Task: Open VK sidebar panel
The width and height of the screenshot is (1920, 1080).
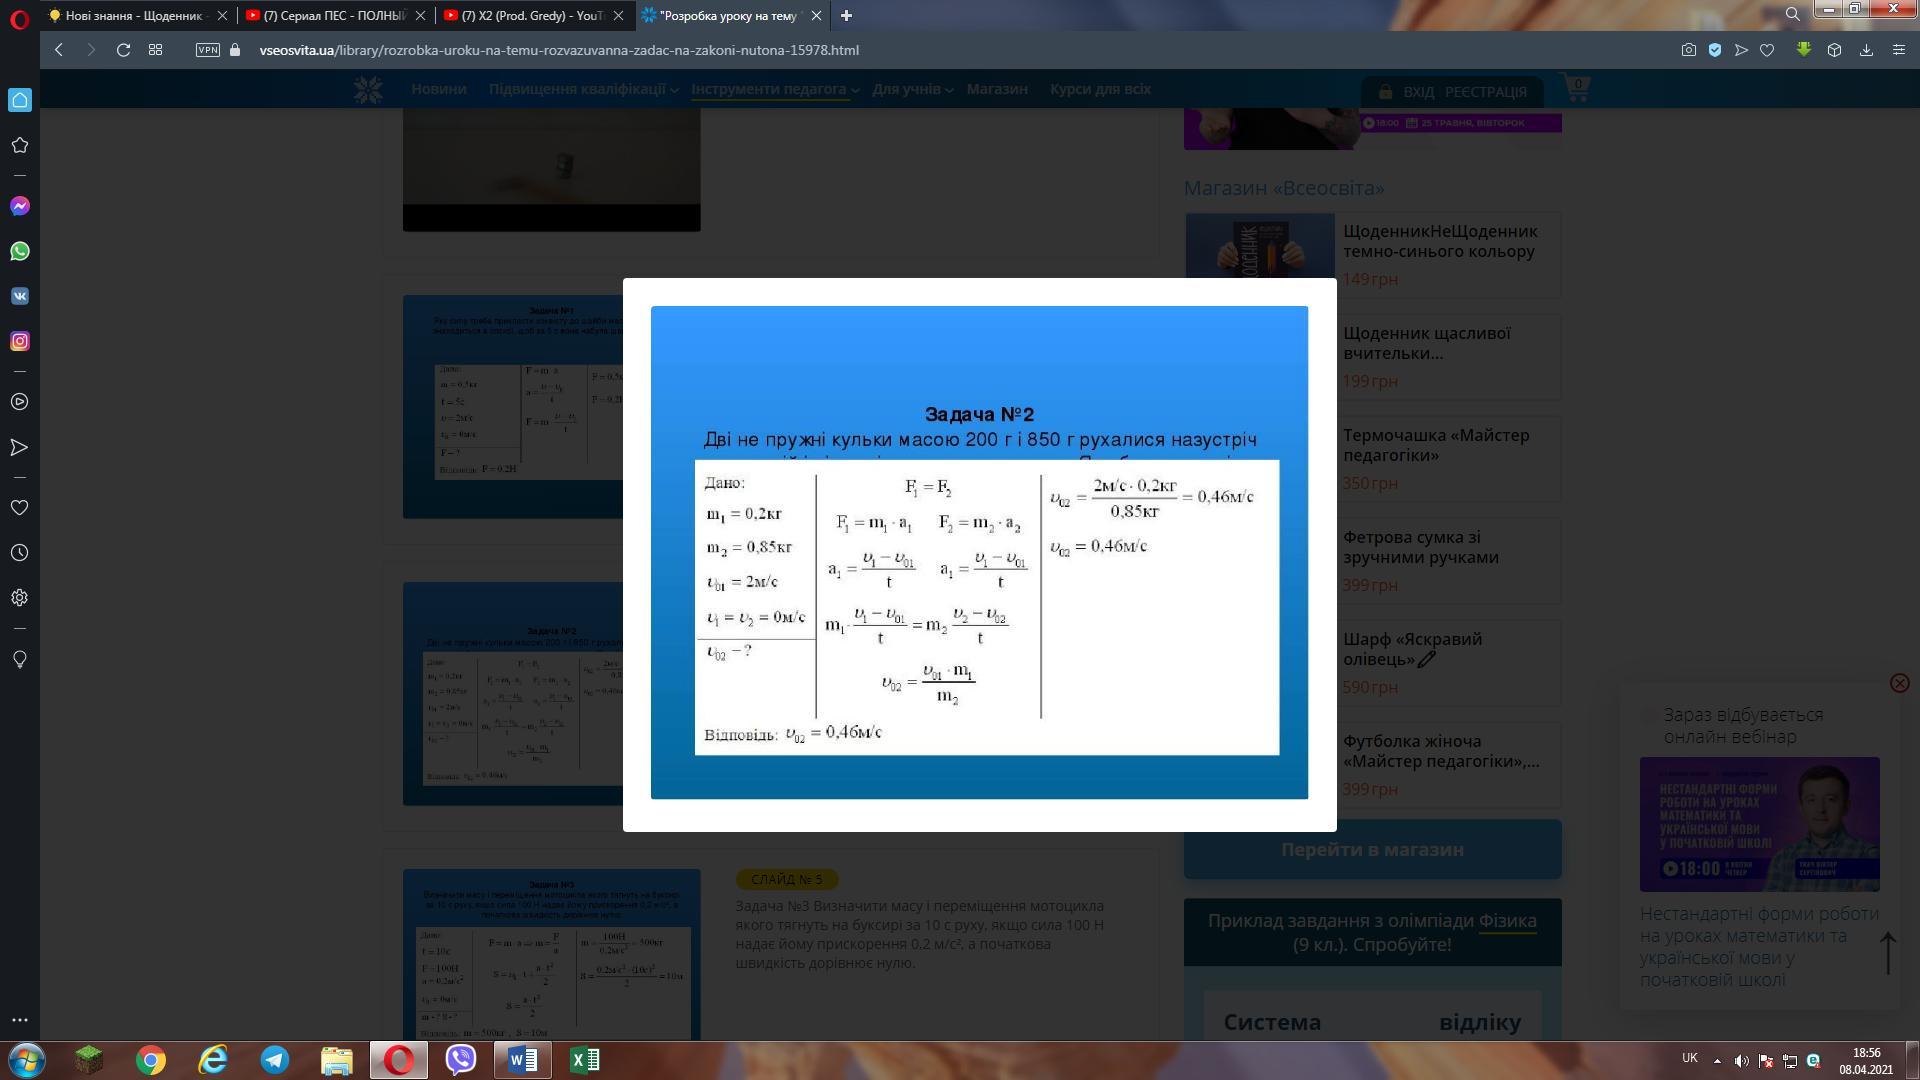Action: click(19, 296)
